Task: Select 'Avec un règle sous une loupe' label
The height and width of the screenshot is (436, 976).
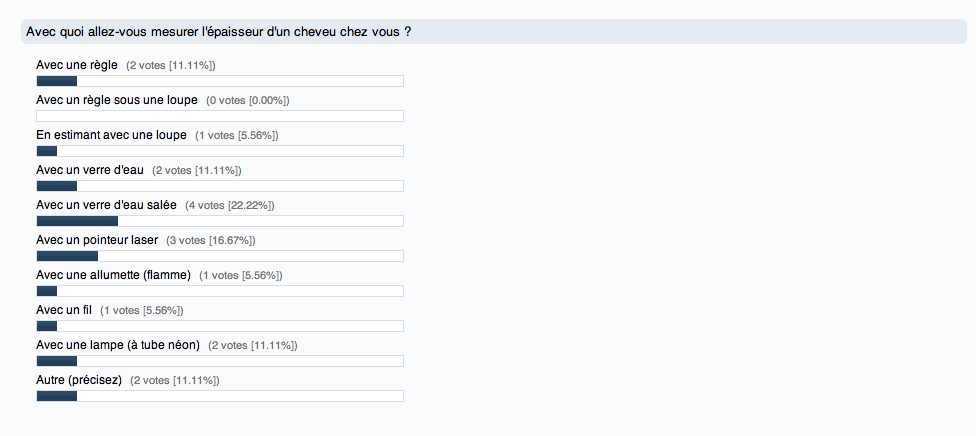Action: (x=116, y=100)
